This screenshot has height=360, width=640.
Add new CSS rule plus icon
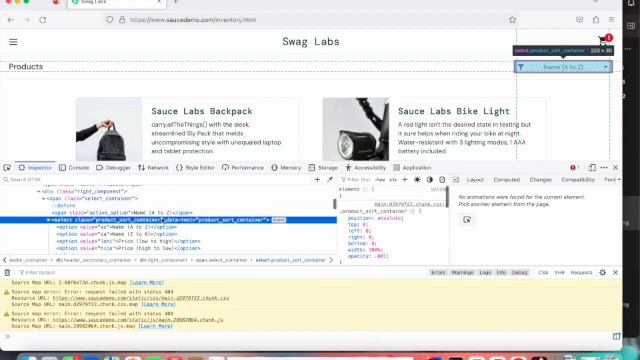tap(404, 180)
